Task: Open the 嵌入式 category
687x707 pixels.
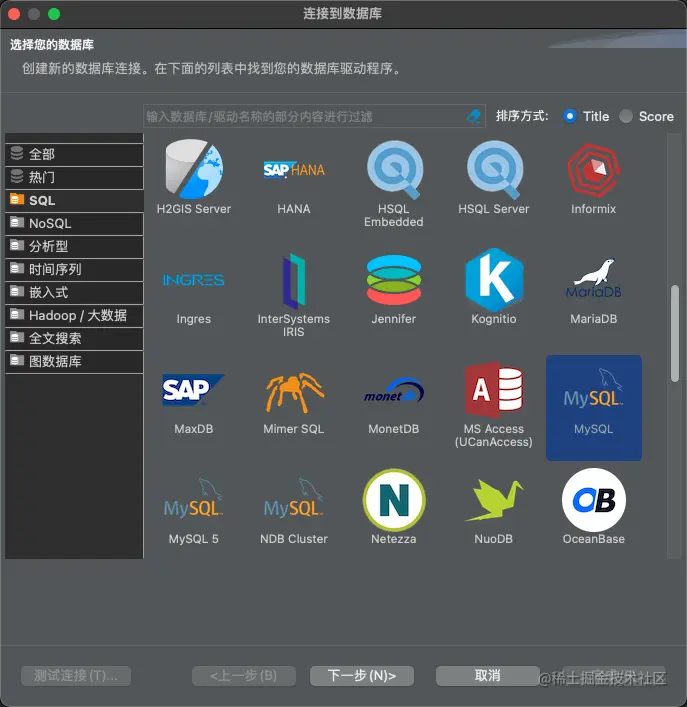Action: coord(74,292)
